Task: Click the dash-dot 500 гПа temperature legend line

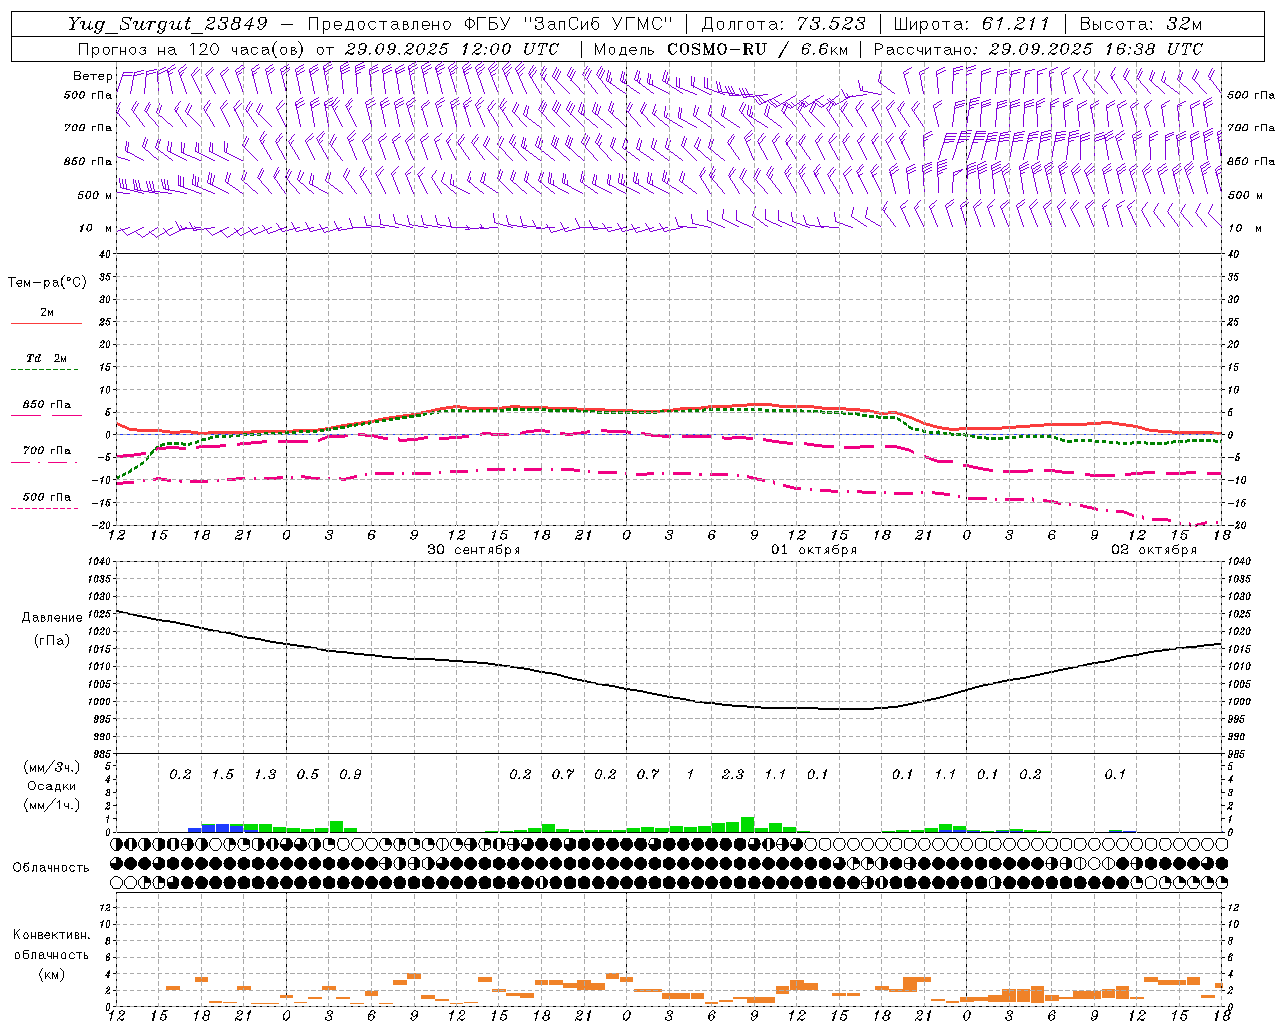Action: click(x=44, y=508)
